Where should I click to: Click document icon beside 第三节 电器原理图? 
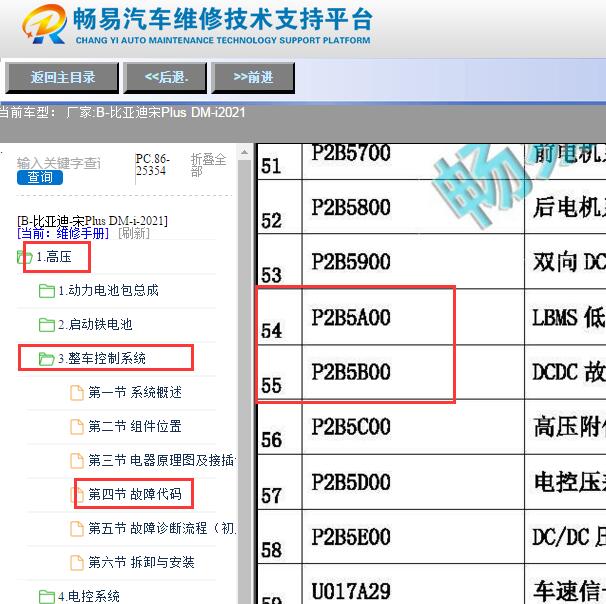77,461
